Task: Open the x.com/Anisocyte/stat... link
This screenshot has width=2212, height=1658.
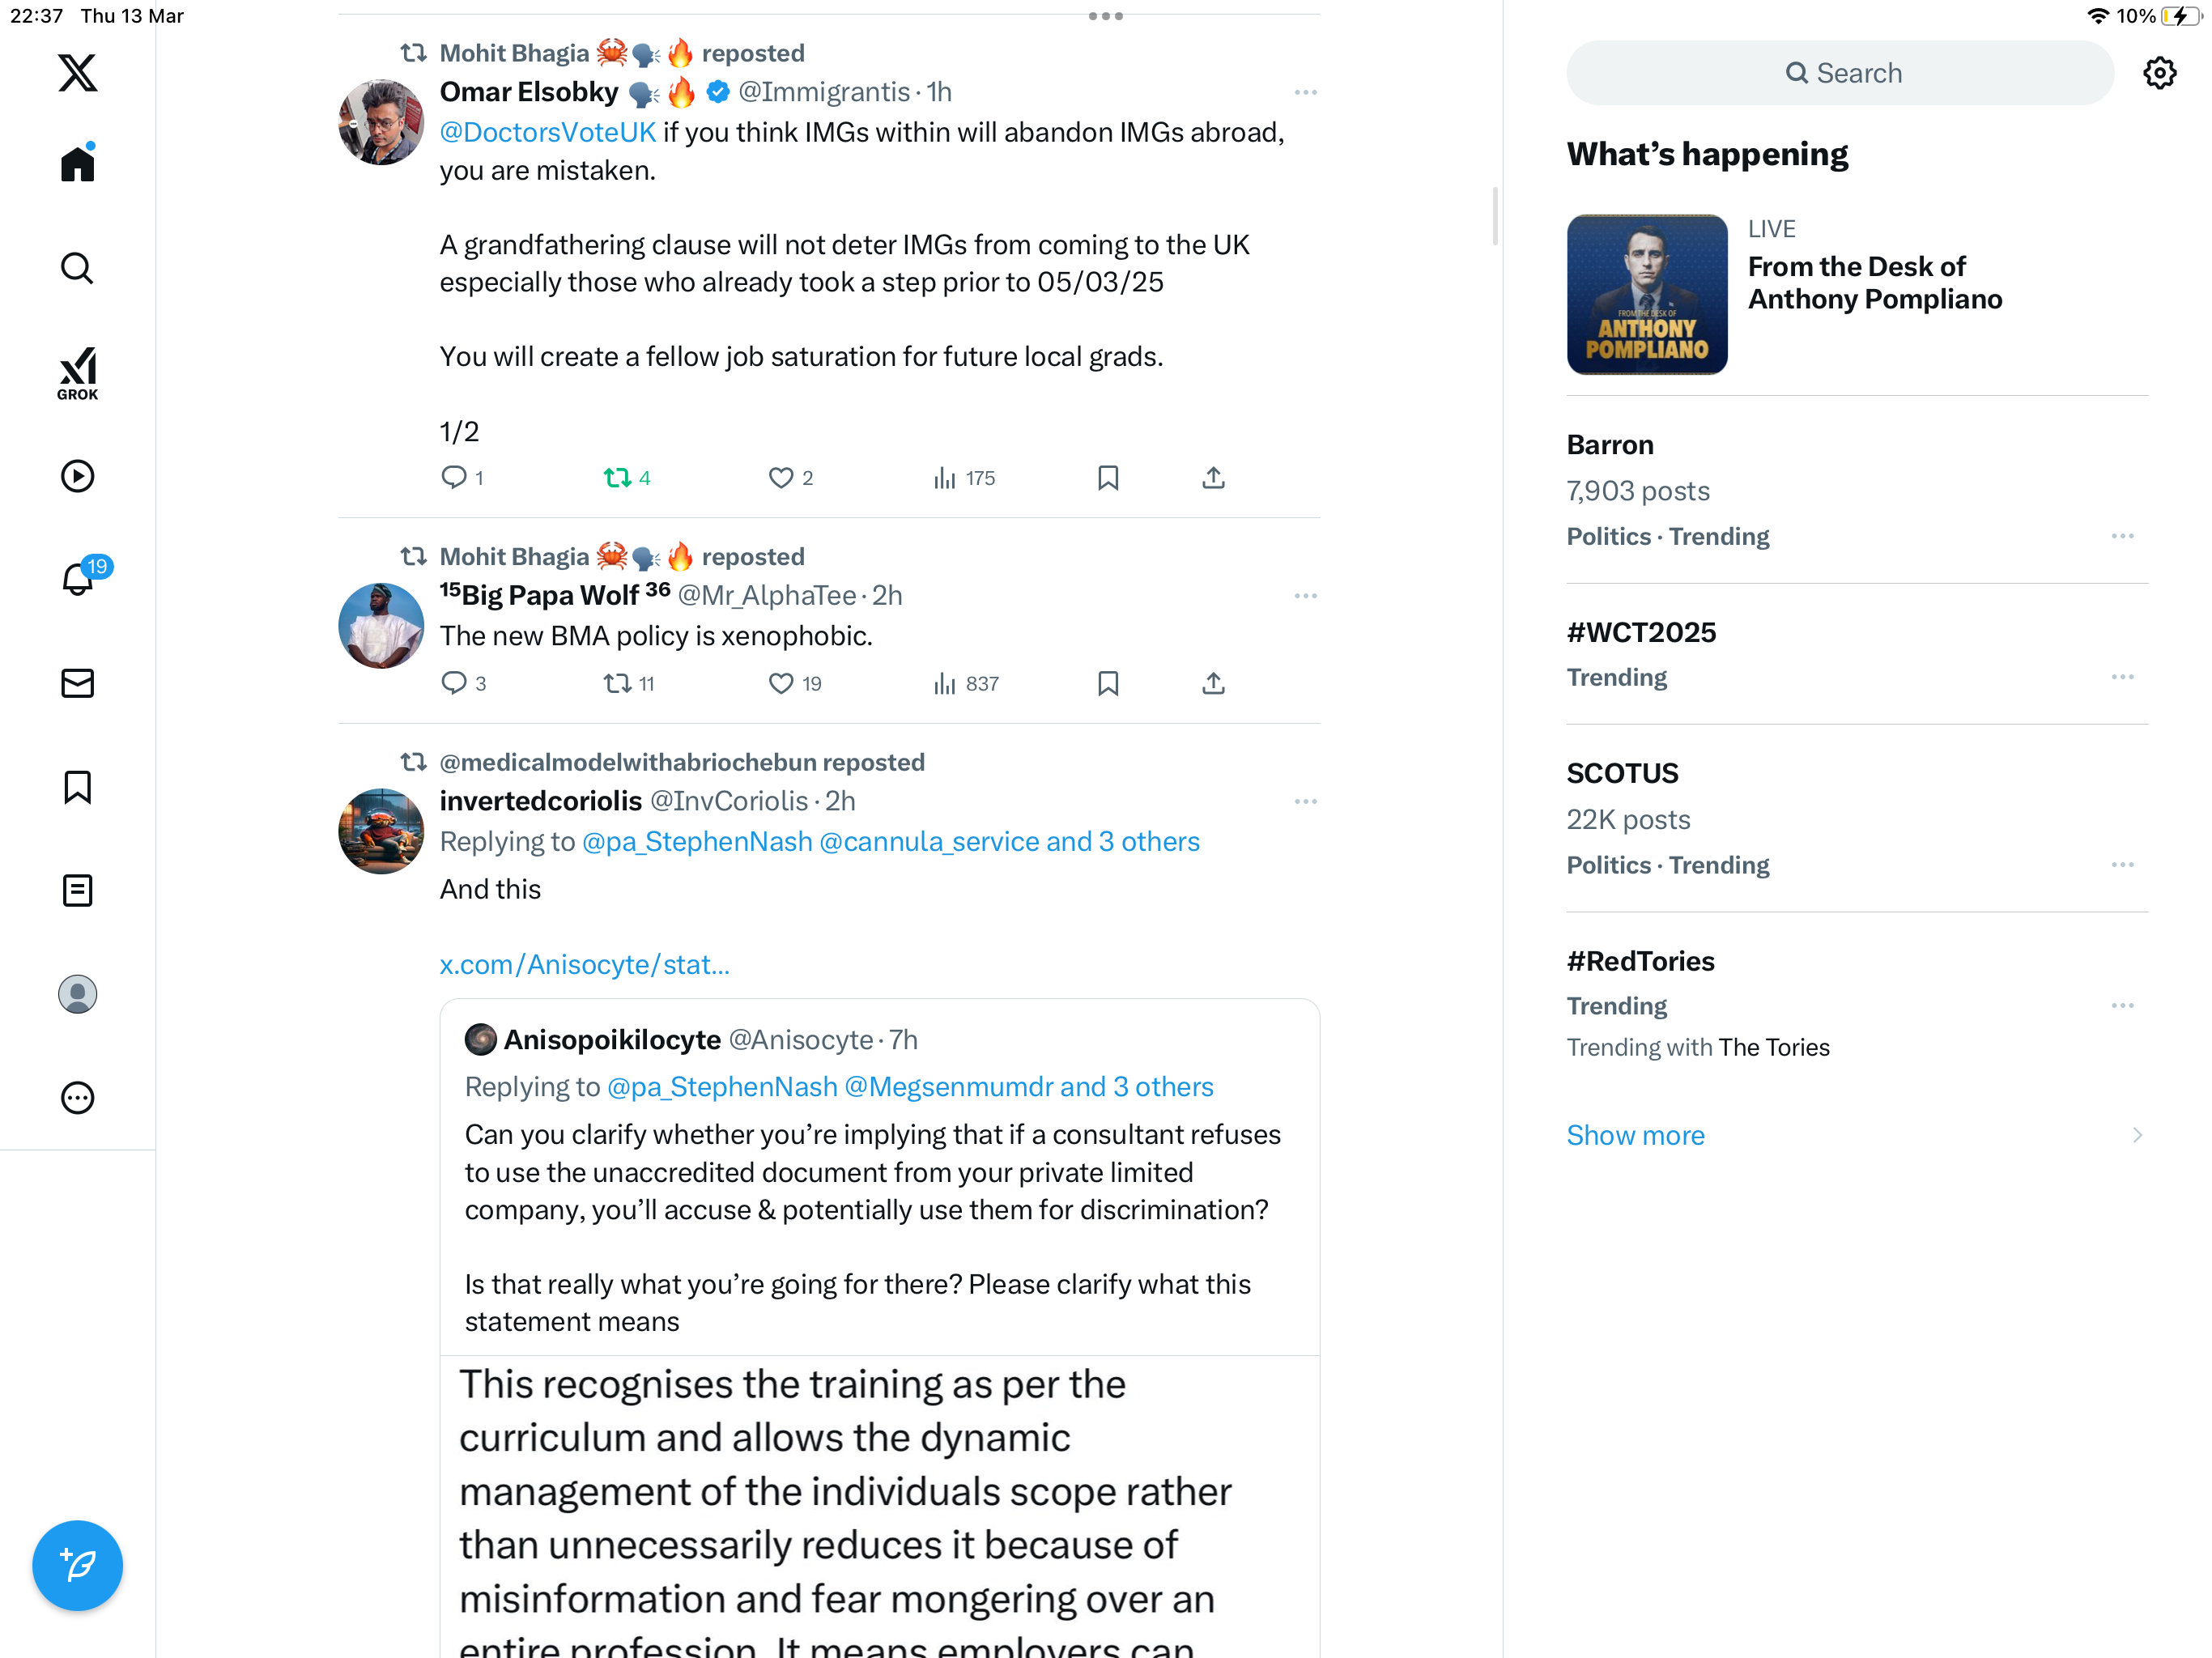Action: point(584,965)
